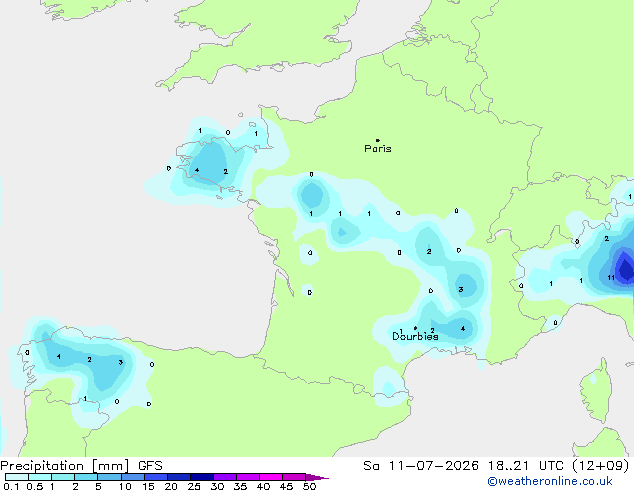Select legend swatch between 1 and 2

(x=63, y=477)
